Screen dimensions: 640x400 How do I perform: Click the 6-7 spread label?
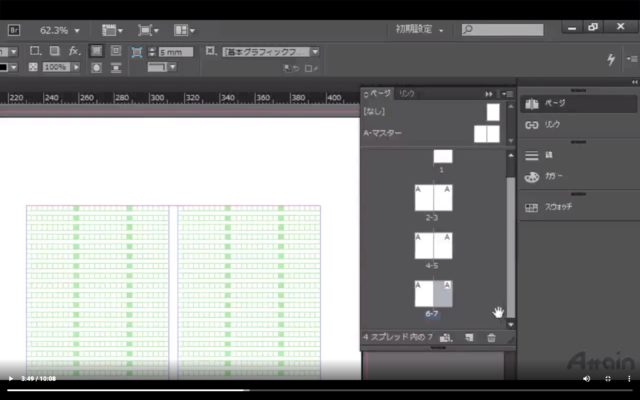432,313
